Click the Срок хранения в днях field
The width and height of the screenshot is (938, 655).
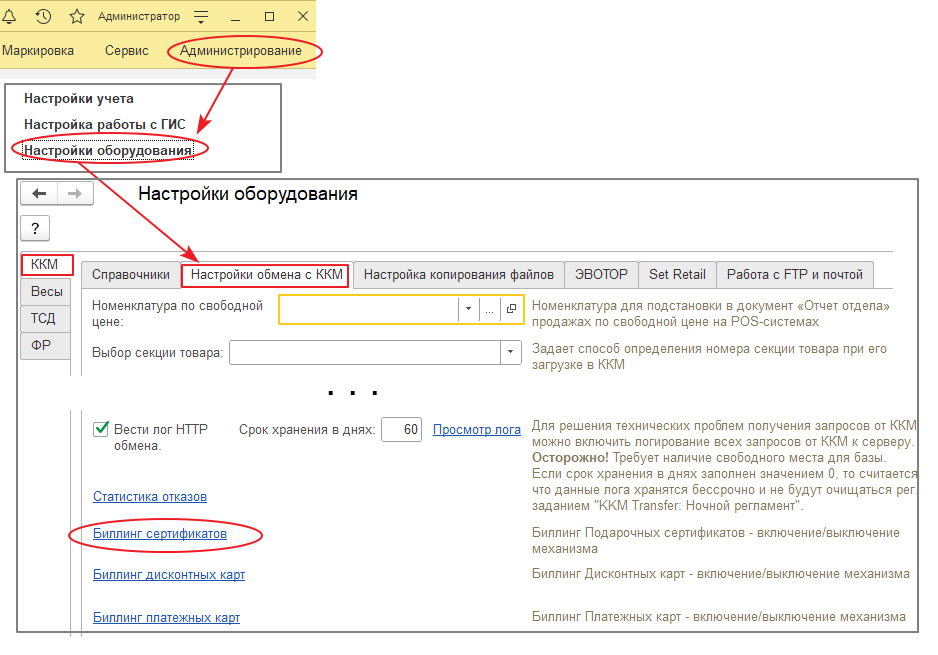(x=401, y=430)
